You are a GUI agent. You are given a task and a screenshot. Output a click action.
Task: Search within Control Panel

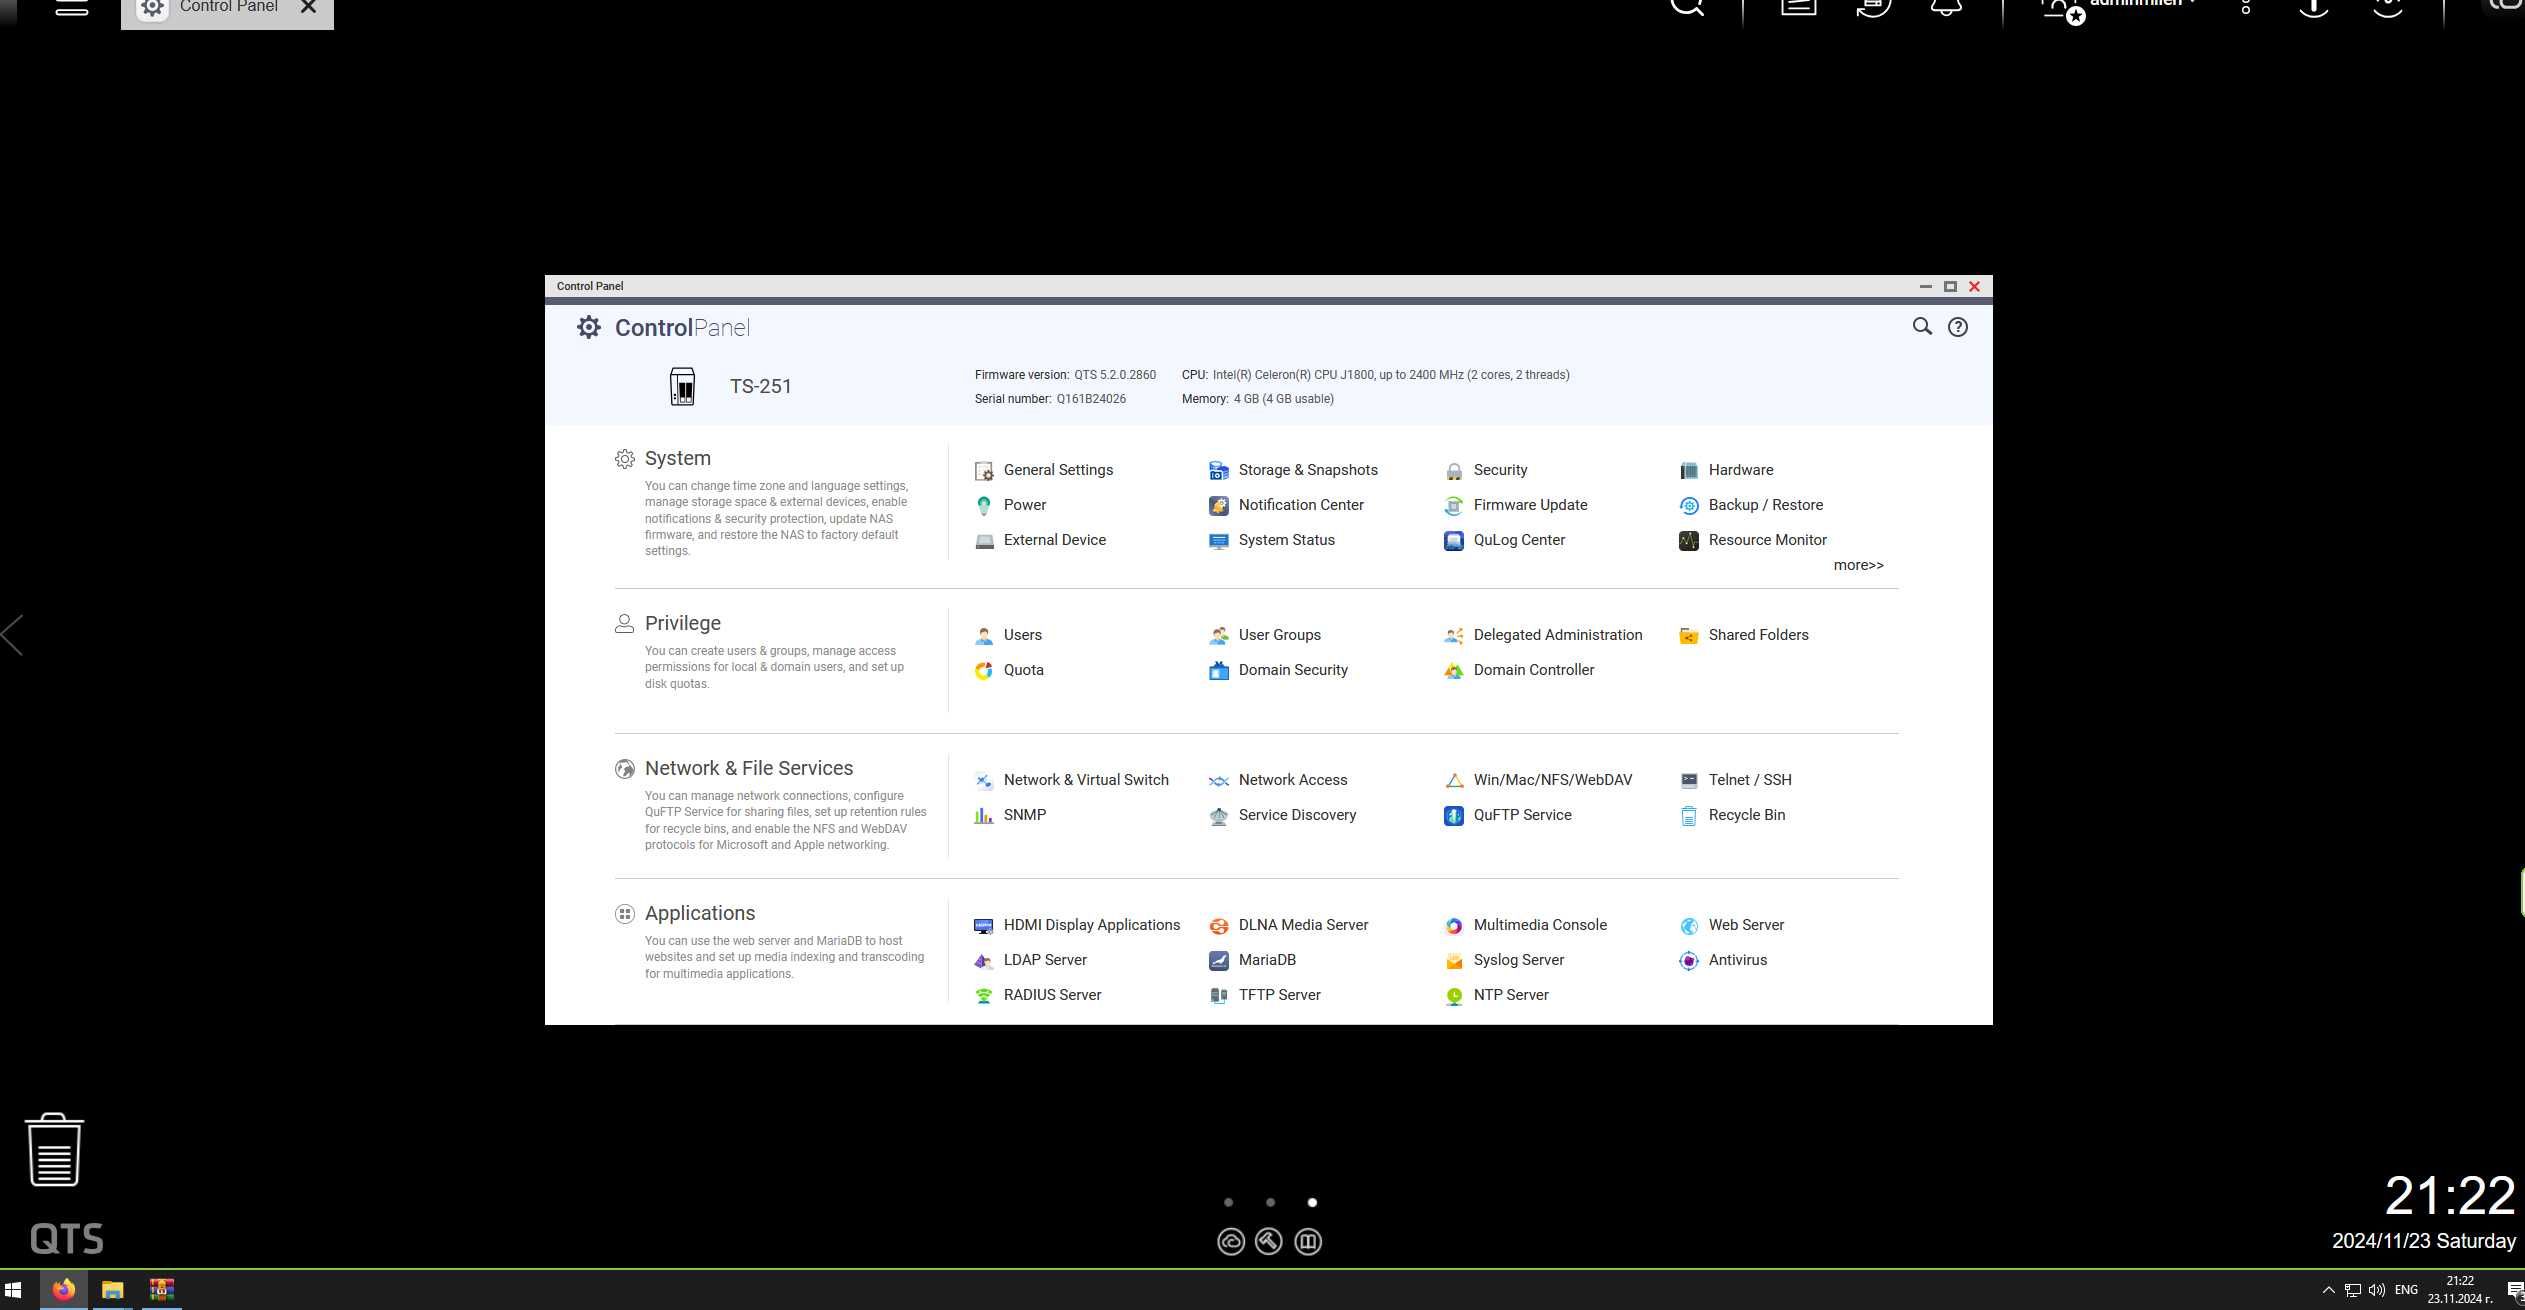point(1921,327)
